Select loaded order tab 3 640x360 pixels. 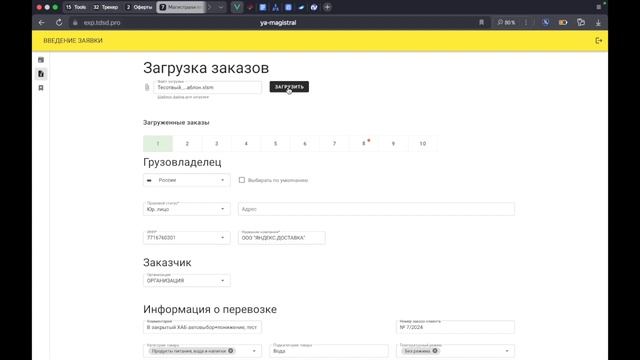tap(217, 144)
